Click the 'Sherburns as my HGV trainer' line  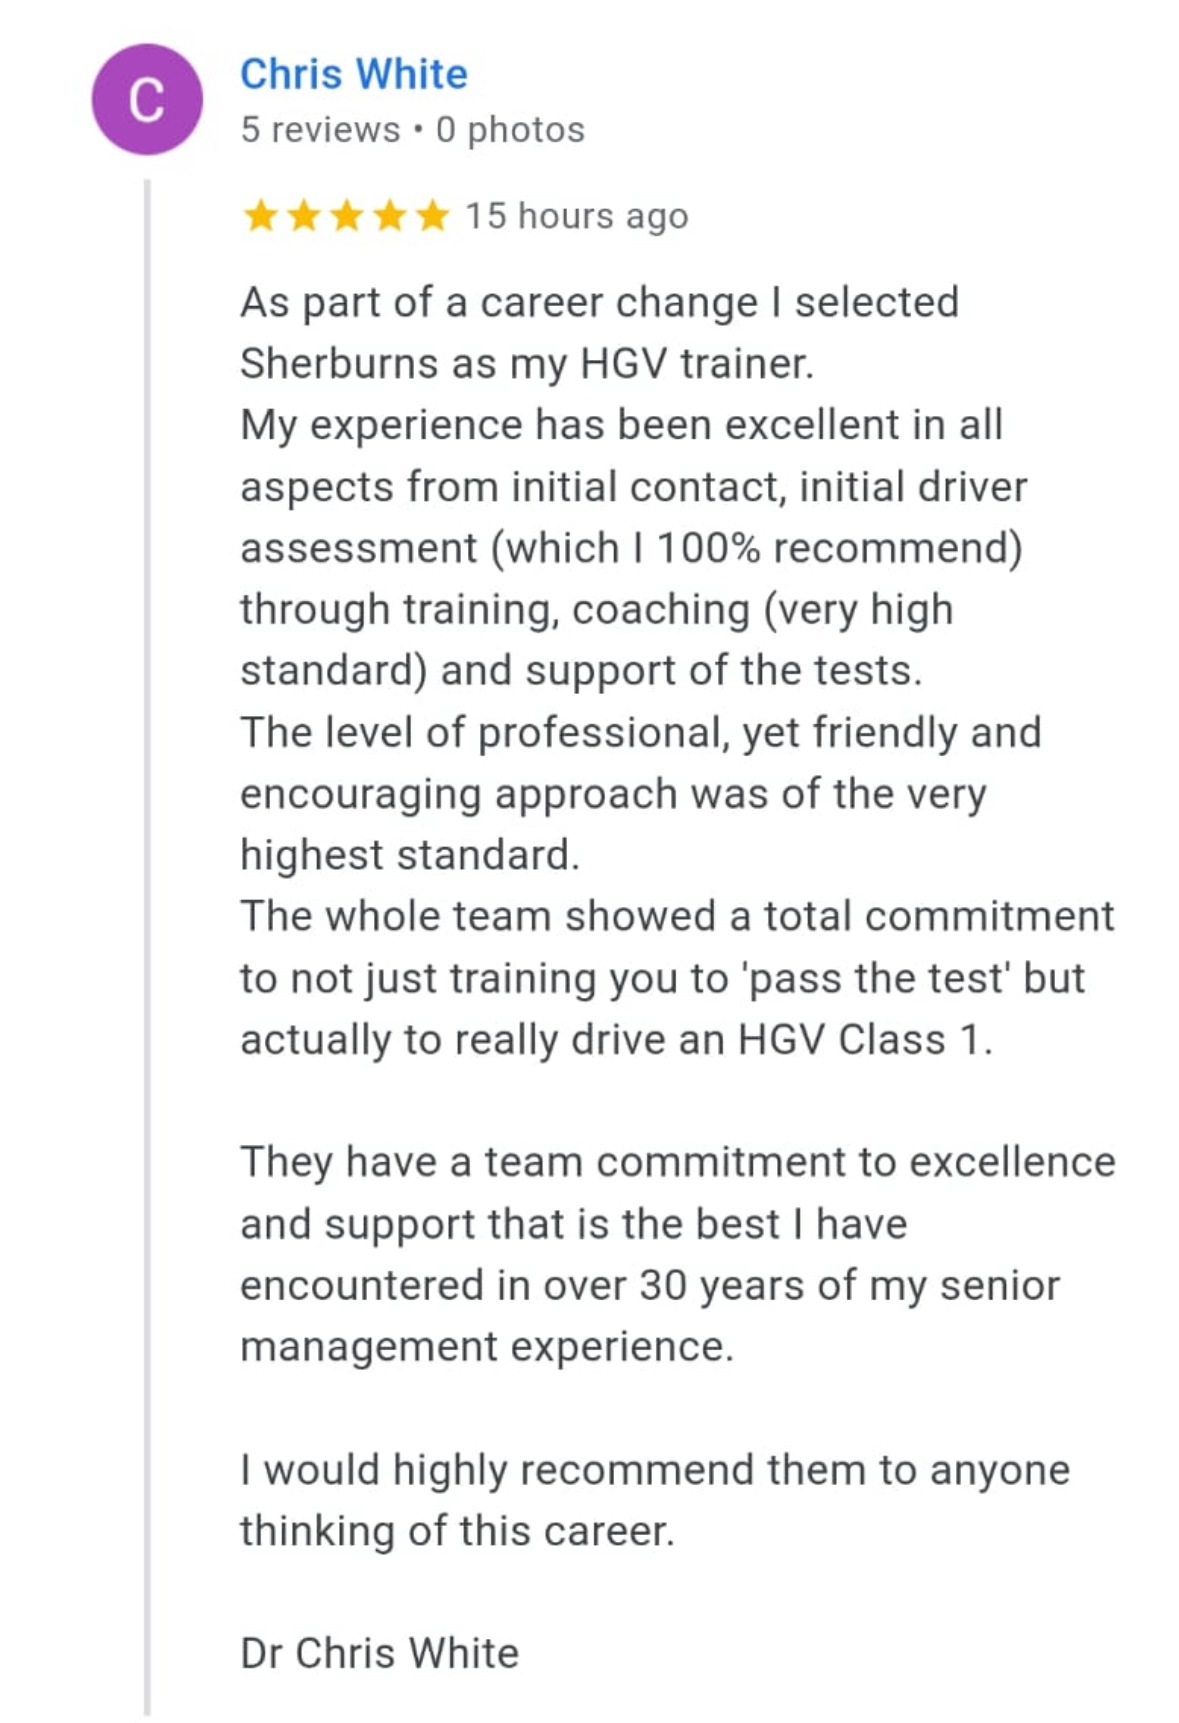[x=527, y=364]
